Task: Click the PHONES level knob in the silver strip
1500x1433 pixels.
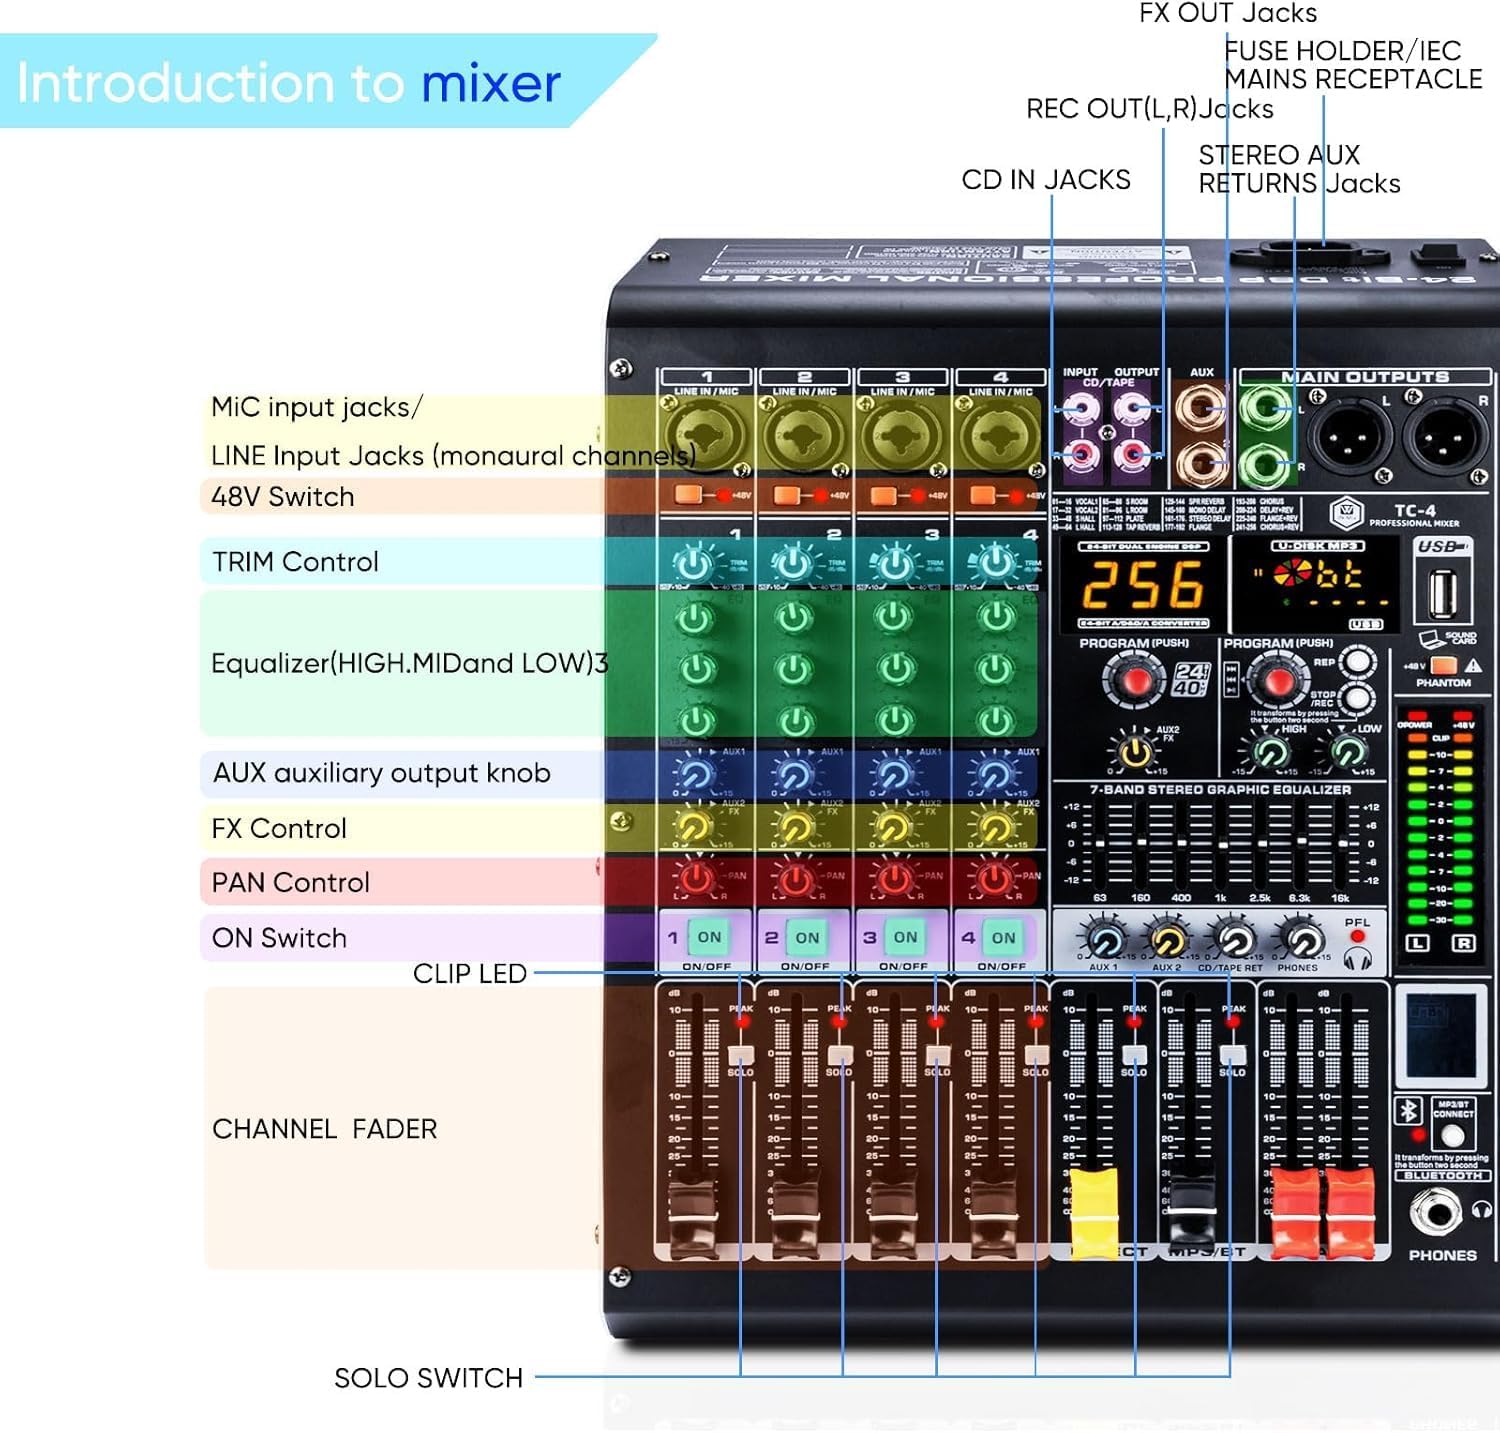Action: (x=1301, y=941)
